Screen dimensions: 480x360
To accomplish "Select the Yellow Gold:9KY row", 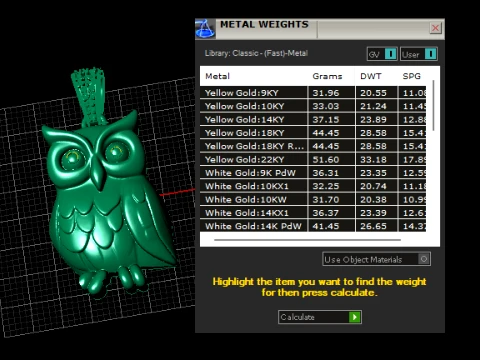I will click(x=313, y=93).
